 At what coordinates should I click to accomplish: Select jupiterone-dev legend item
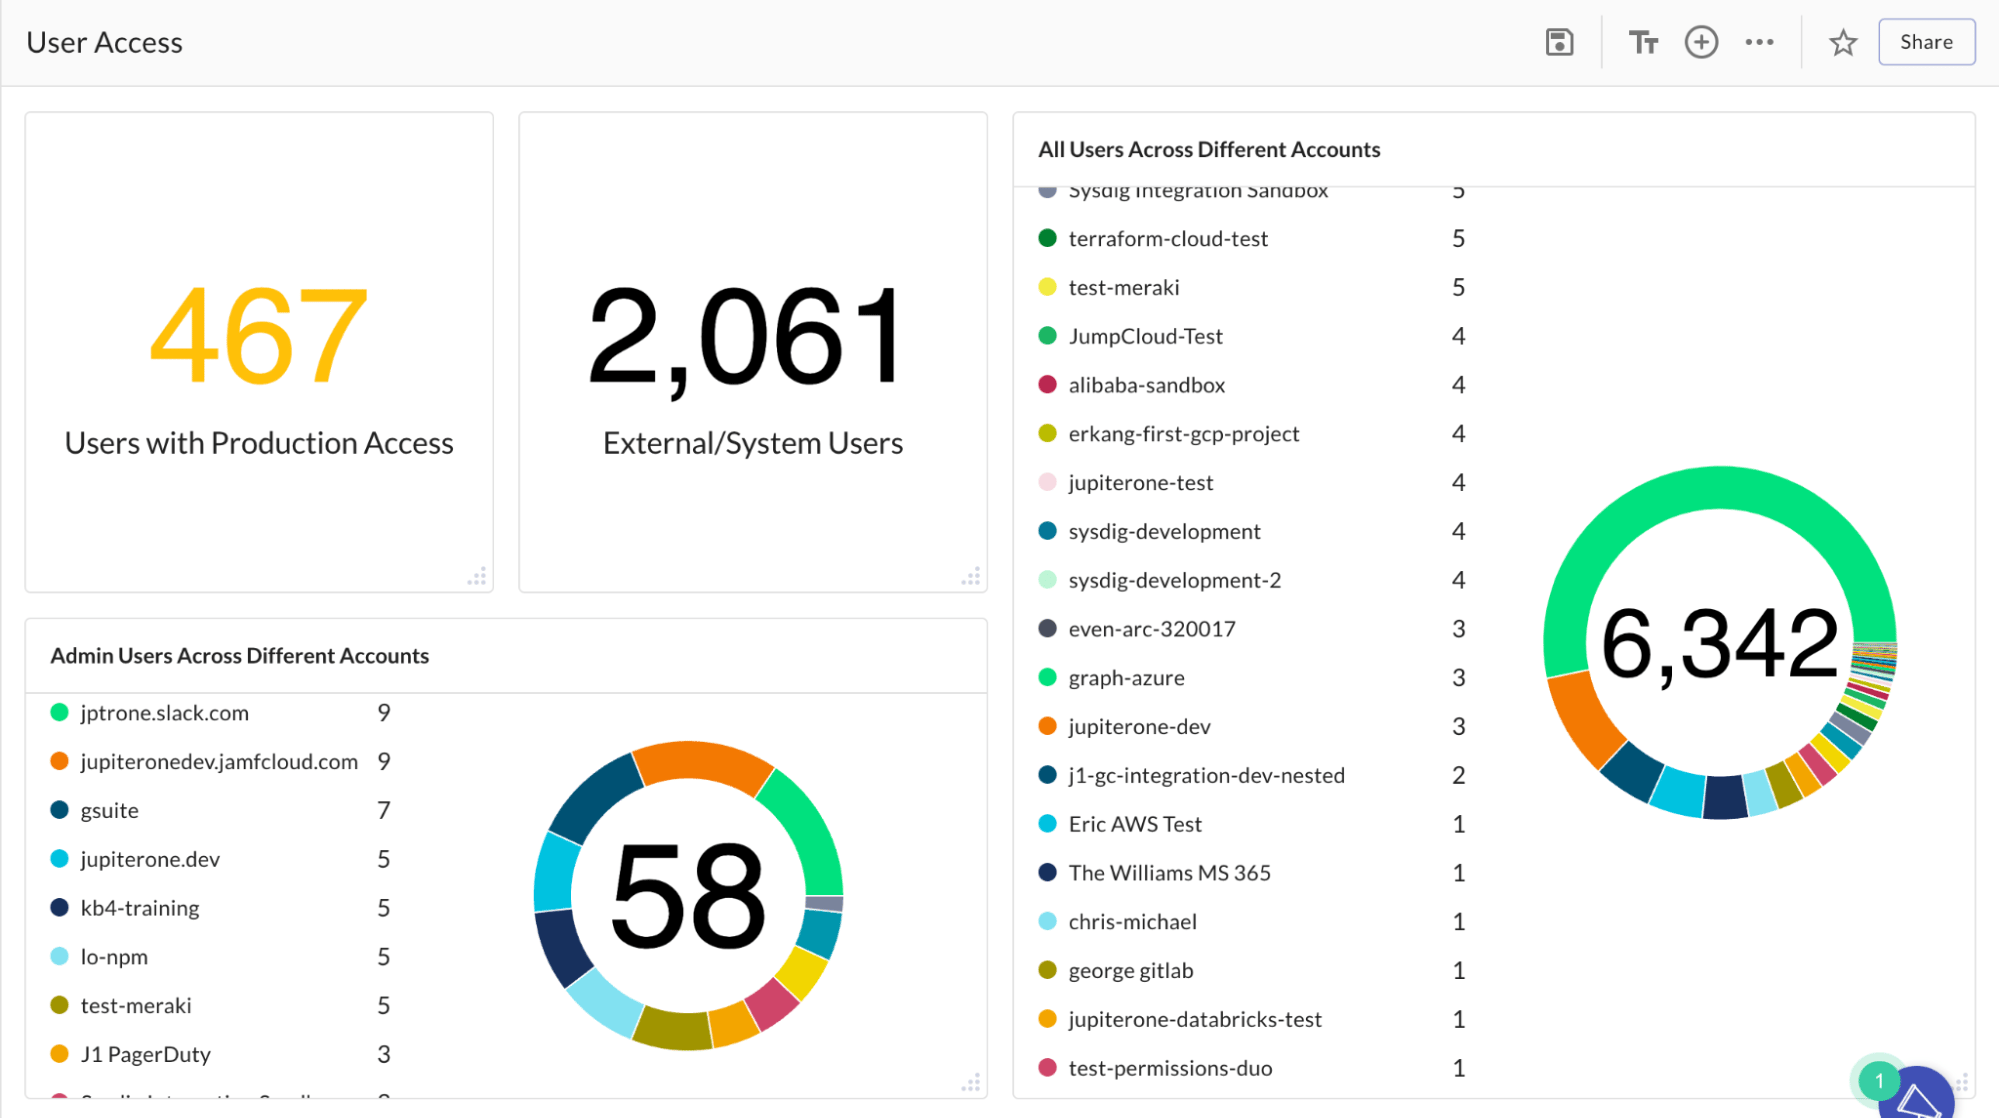point(1139,727)
